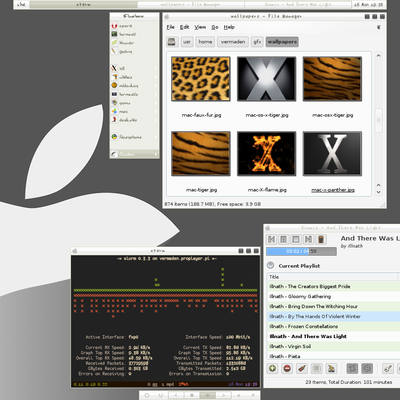The width and height of the screenshot is (400, 400).
Task: Click the round icon beside Current Playlist
Action: click(x=271, y=265)
